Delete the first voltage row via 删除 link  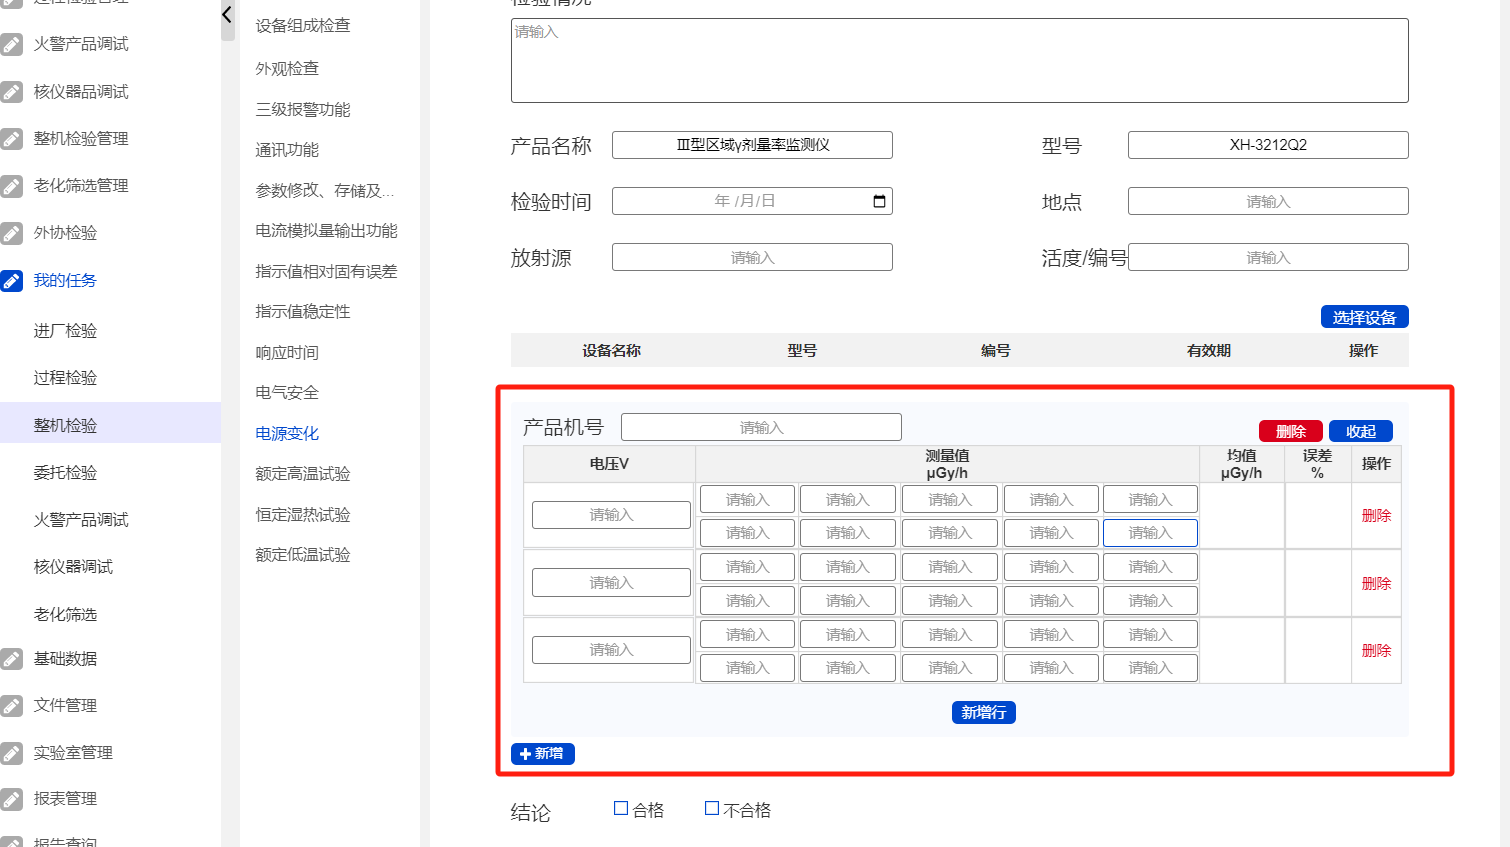coord(1376,516)
